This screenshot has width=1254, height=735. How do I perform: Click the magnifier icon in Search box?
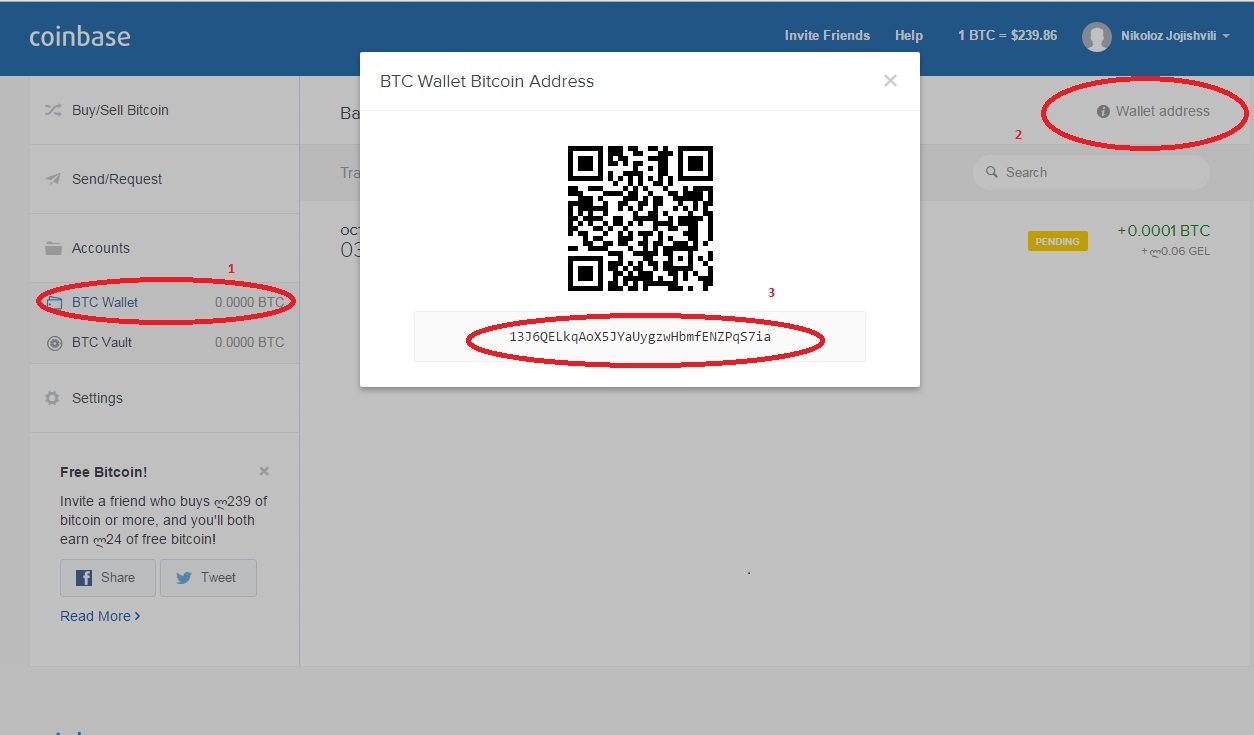992,172
